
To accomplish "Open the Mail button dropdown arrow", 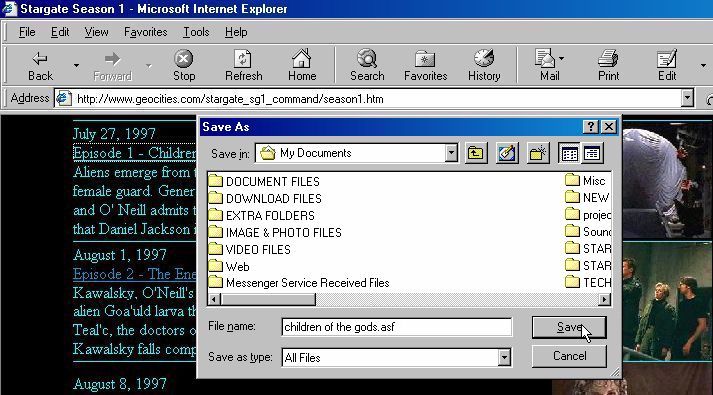I will (x=561, y=59).
